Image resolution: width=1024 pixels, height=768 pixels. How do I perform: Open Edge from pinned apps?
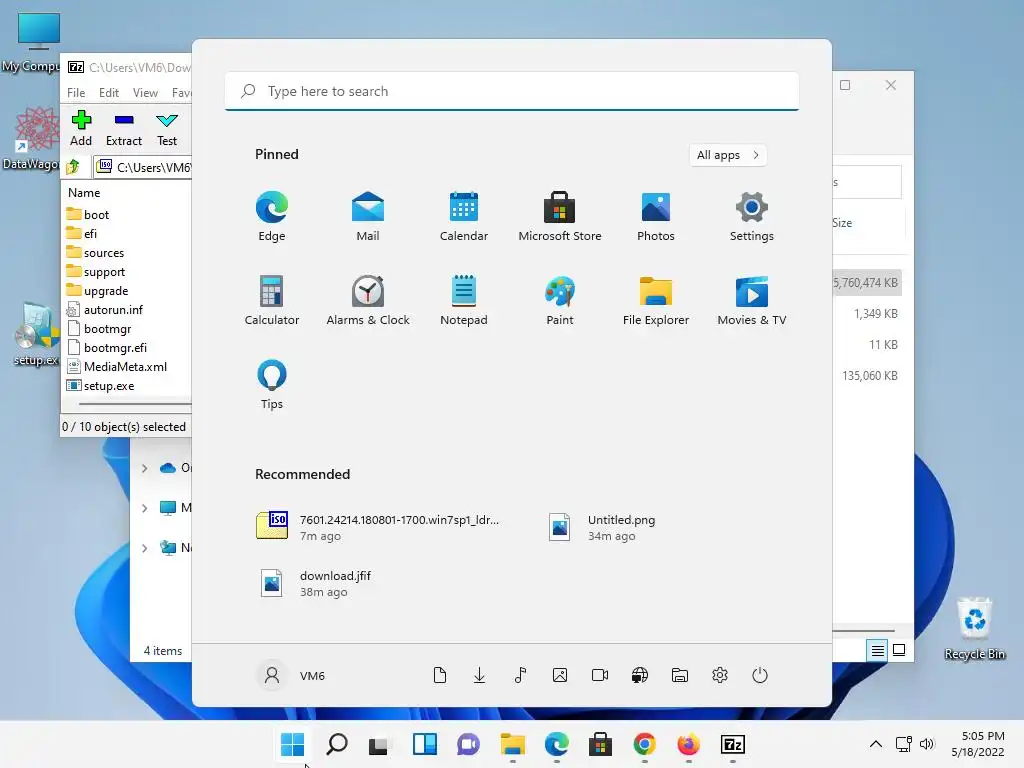tap(272, 216)
